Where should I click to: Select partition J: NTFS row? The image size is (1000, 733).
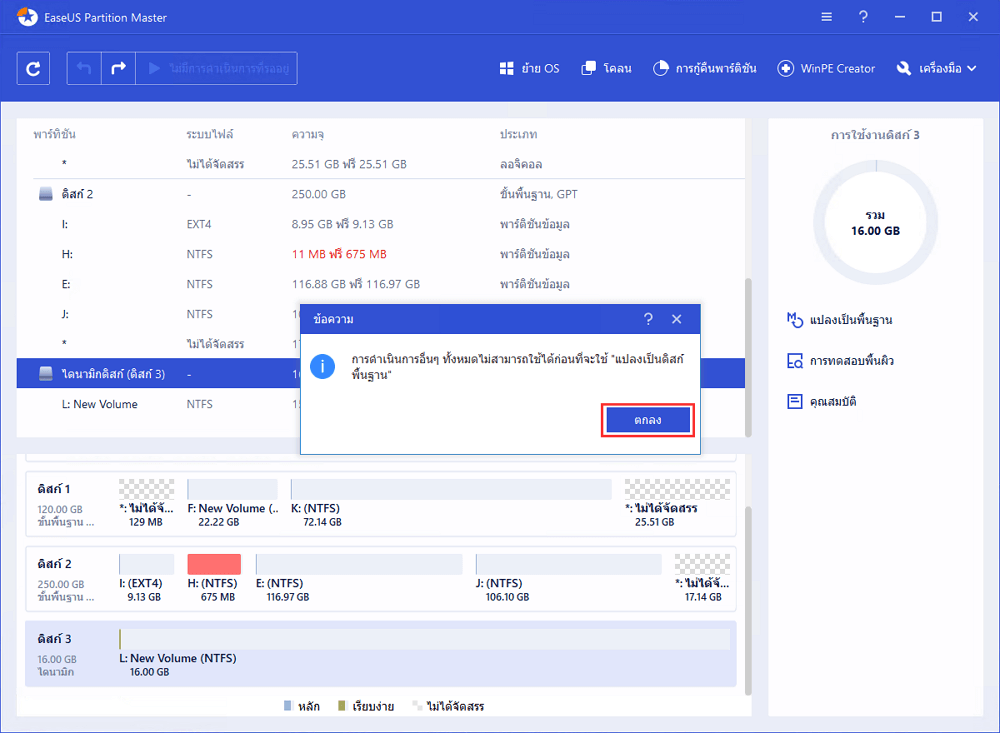click(x=158, y=314)
